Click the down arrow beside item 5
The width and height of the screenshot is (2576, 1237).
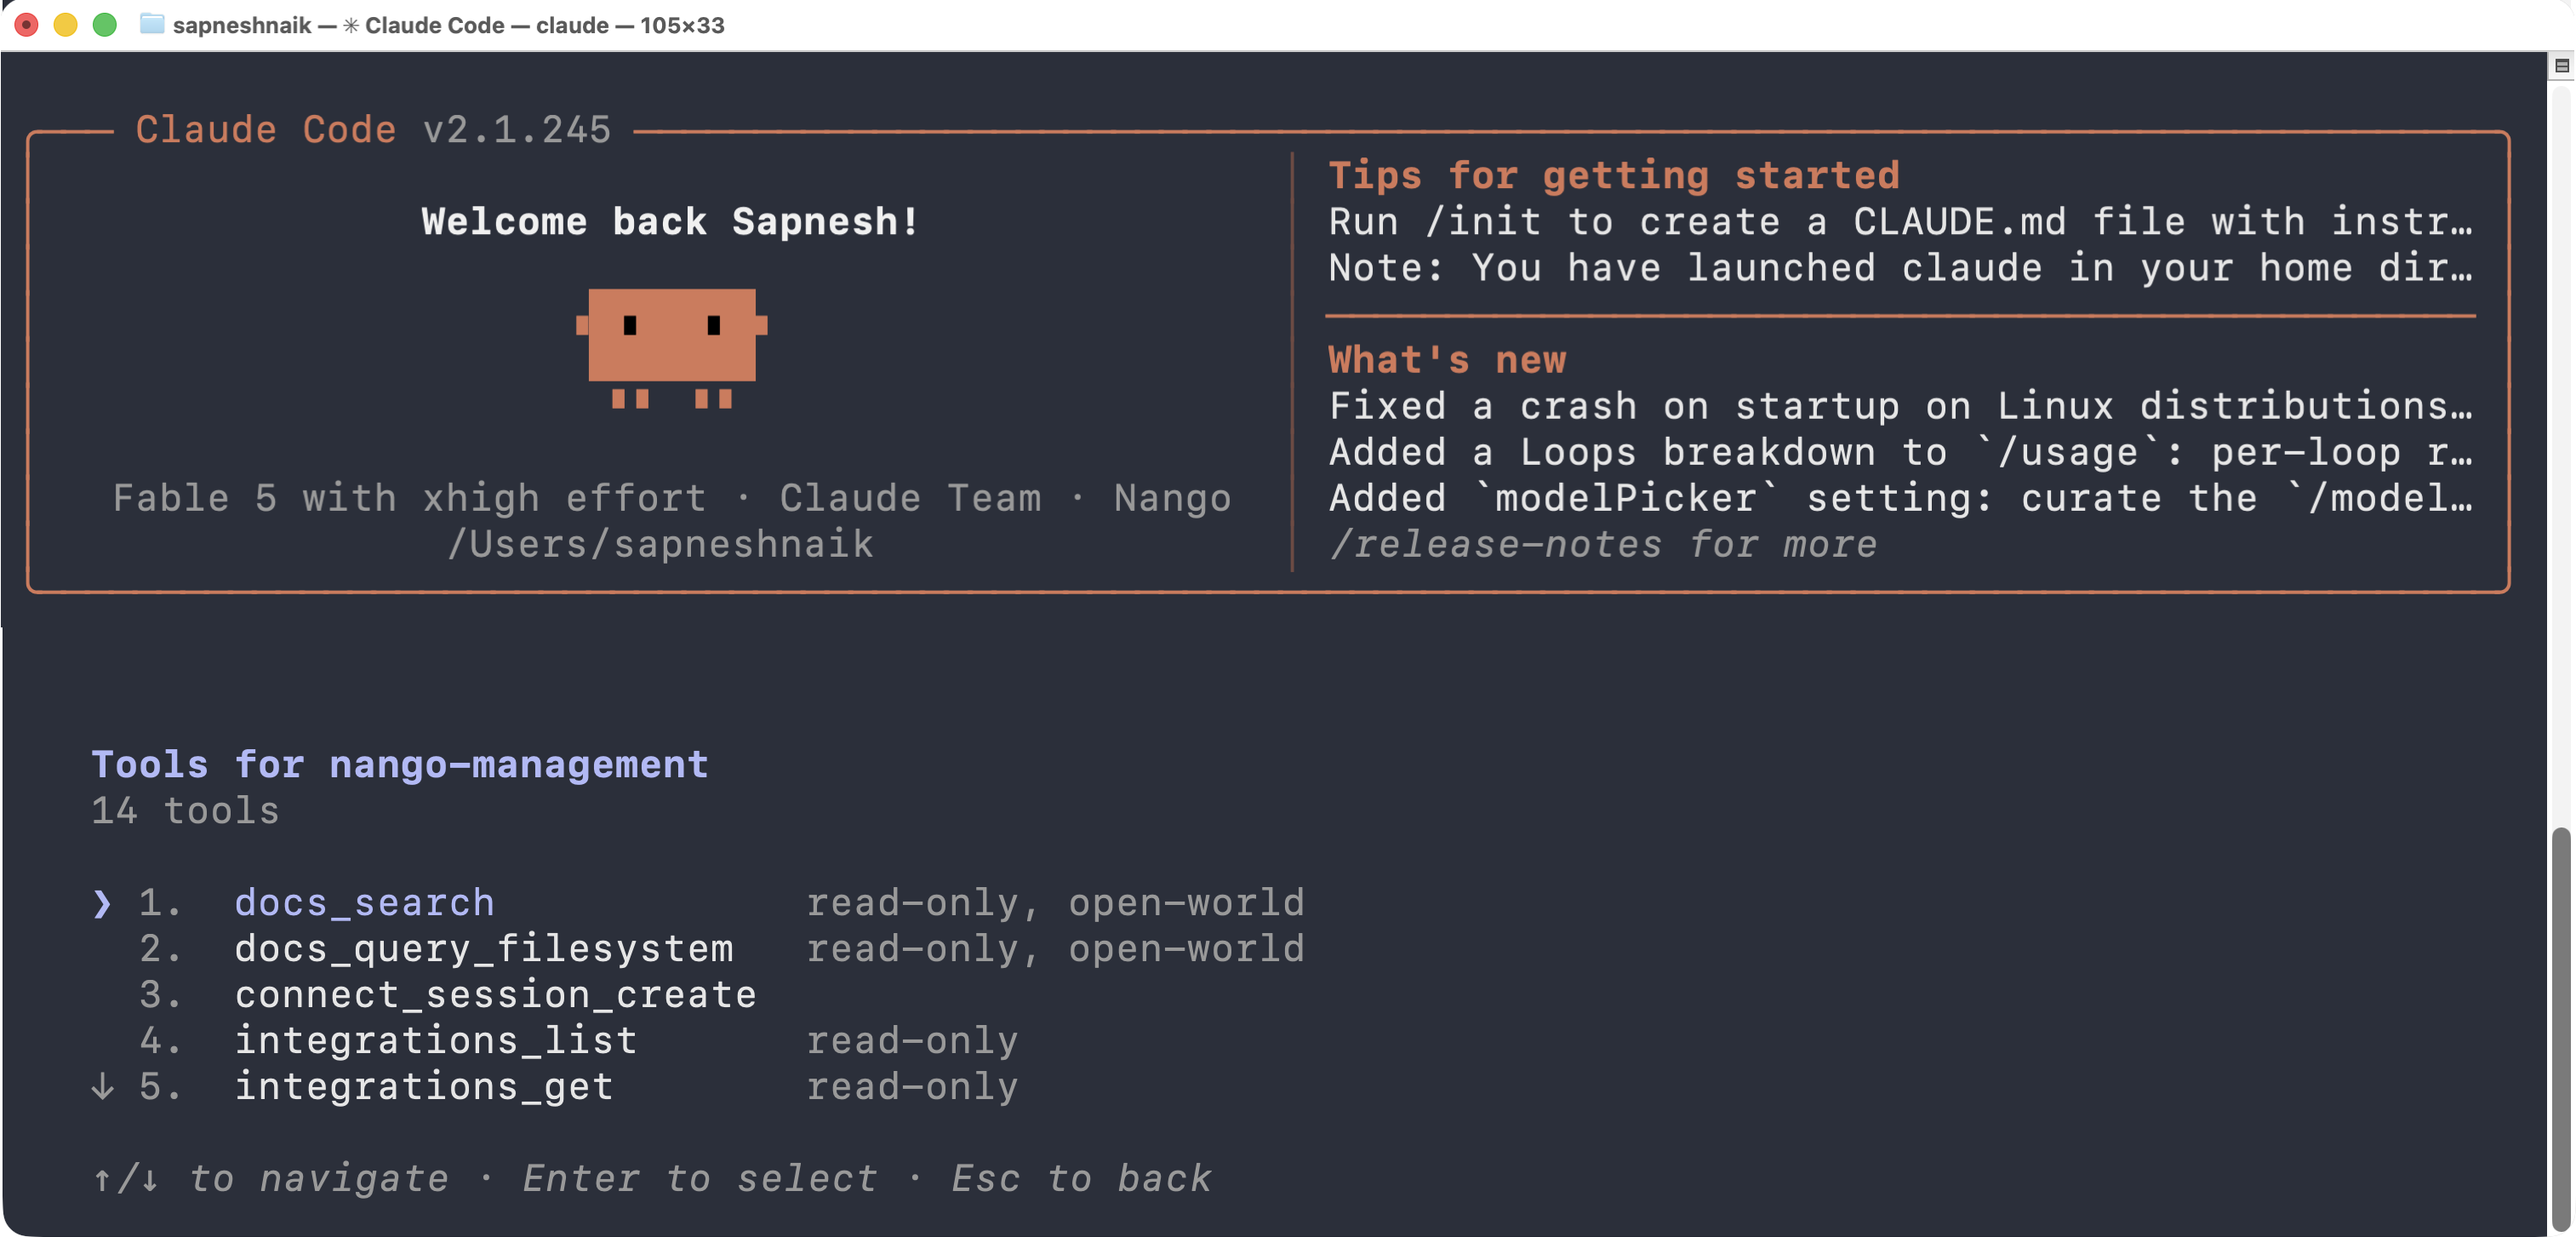point(102,1086)
